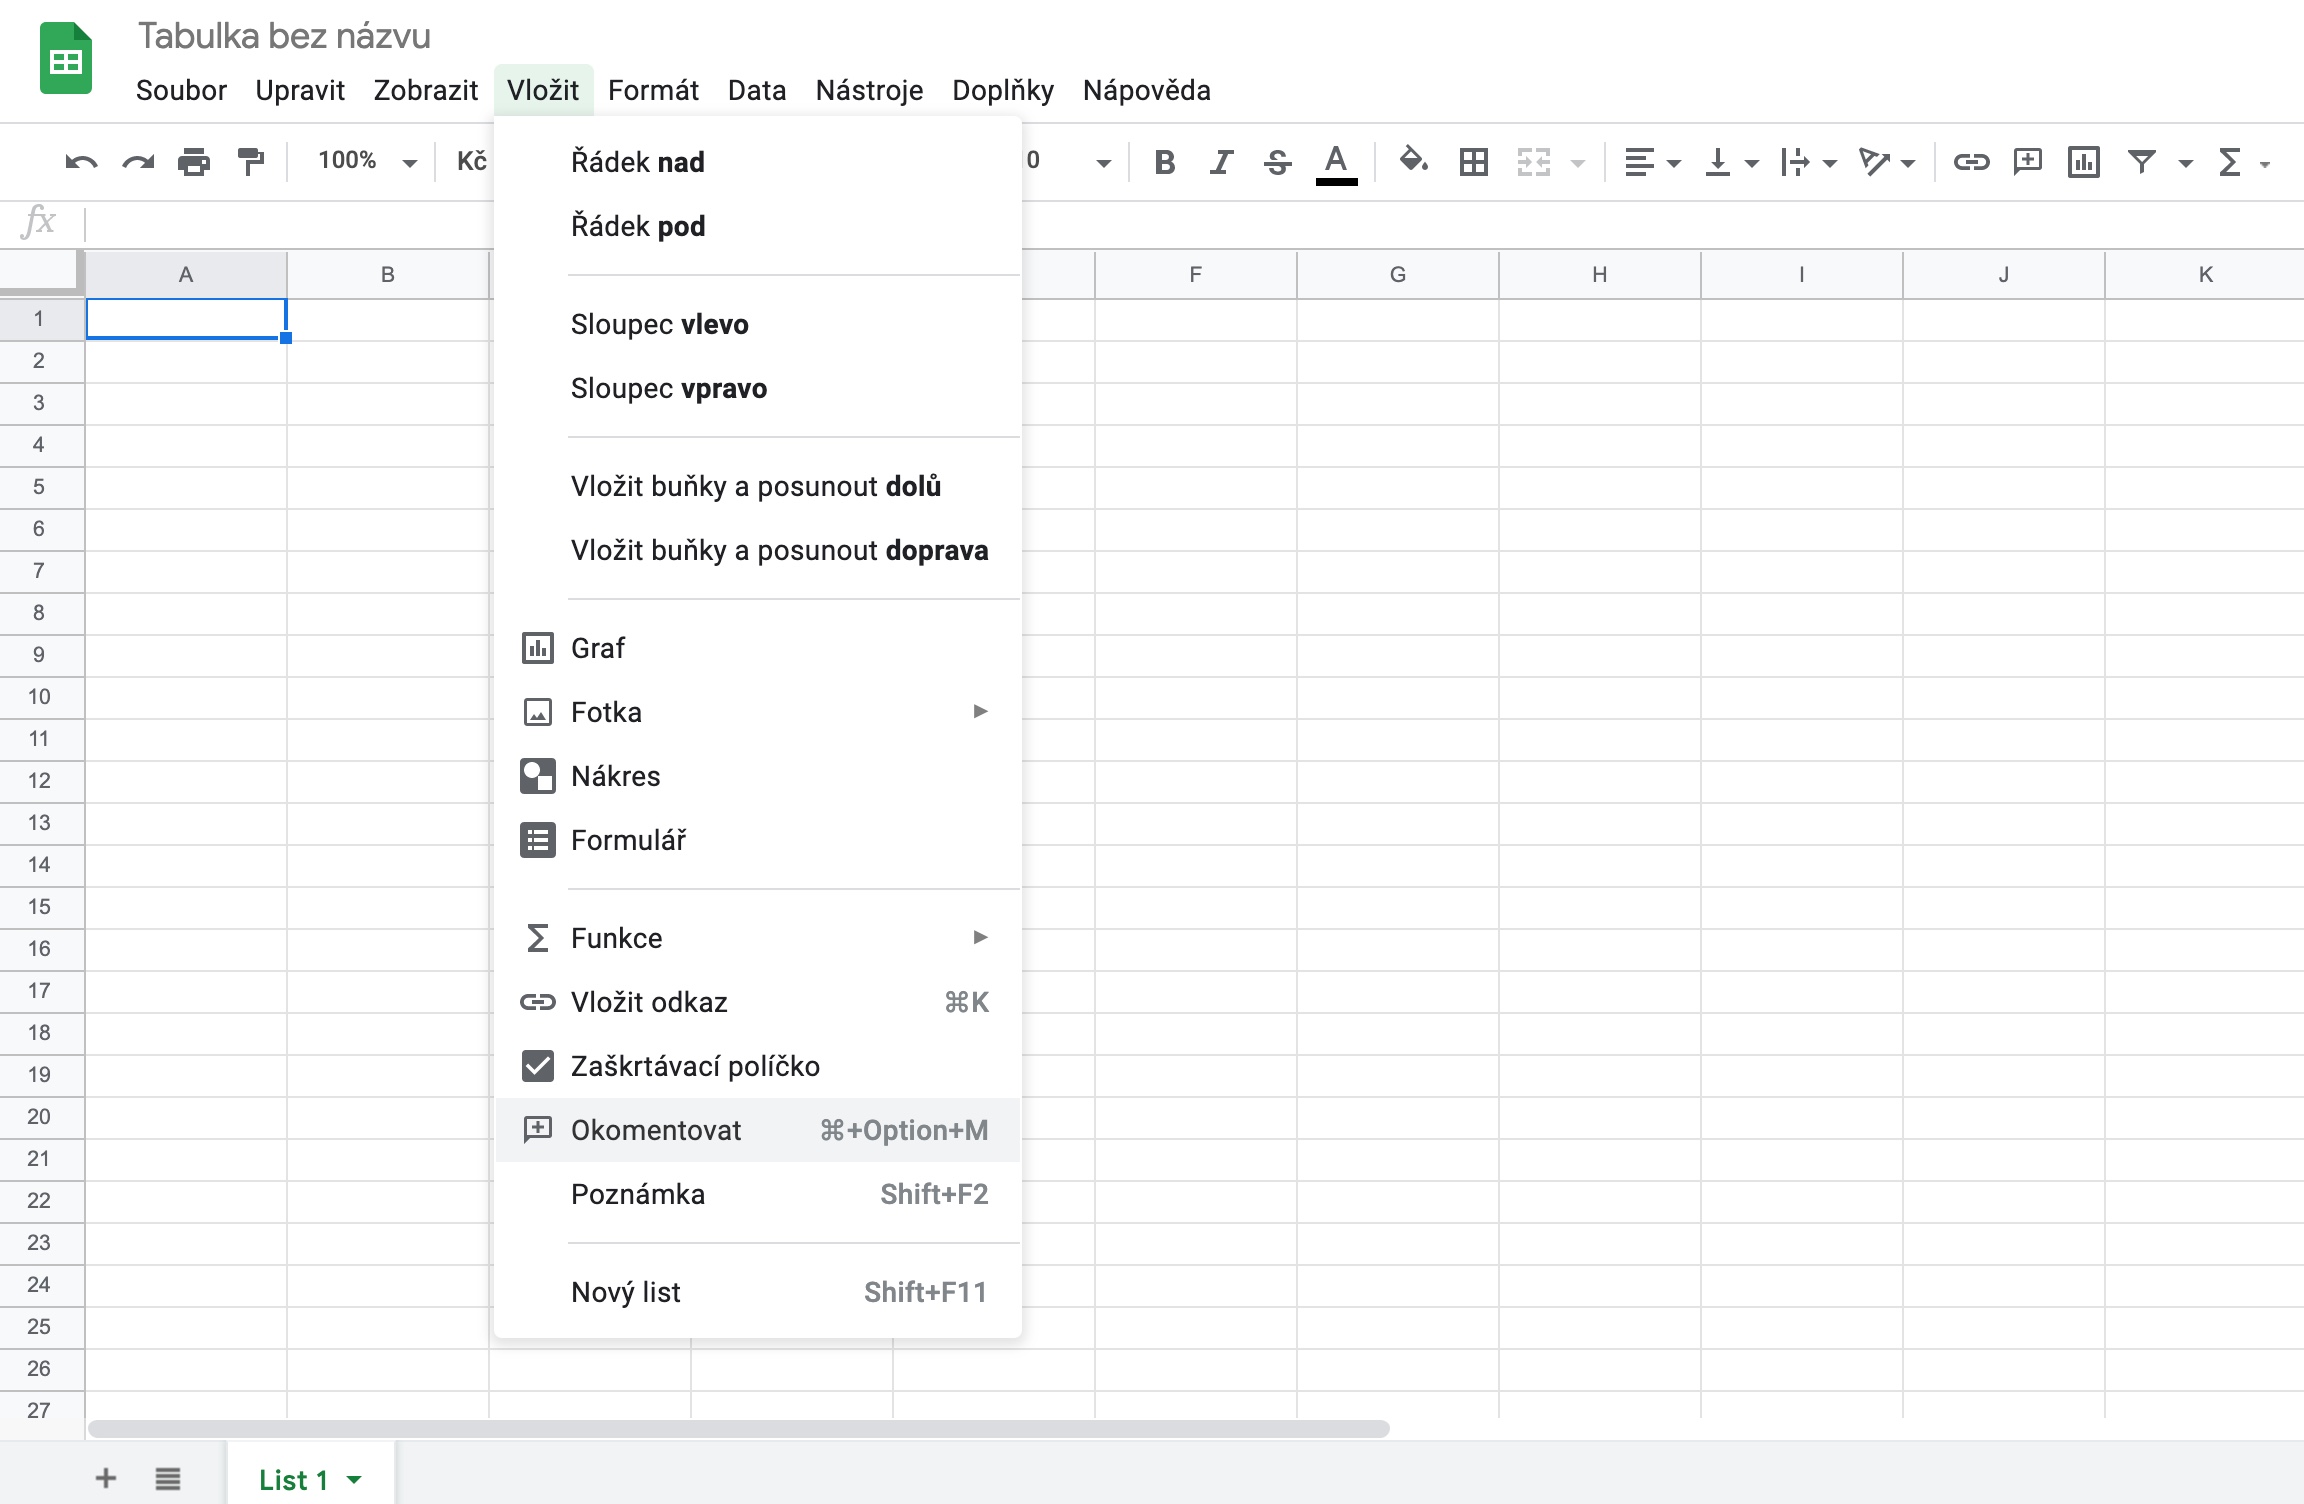The image size is (2304, 1504).
Task: Click the Sheets home logo
Action: click(66, 60)
